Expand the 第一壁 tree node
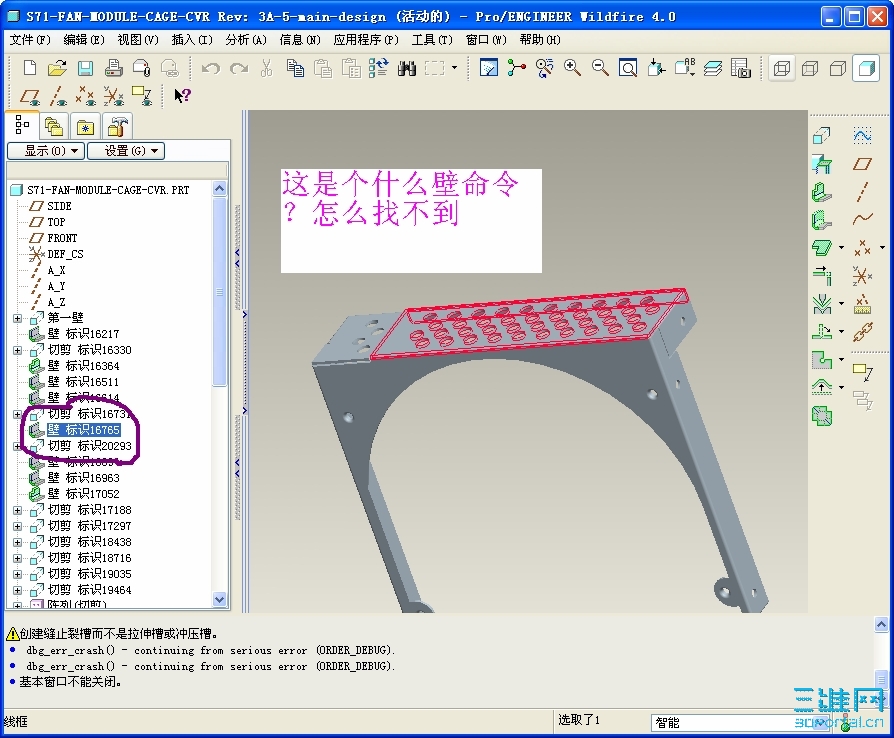894x738 pixels. [x=18, y=318]
